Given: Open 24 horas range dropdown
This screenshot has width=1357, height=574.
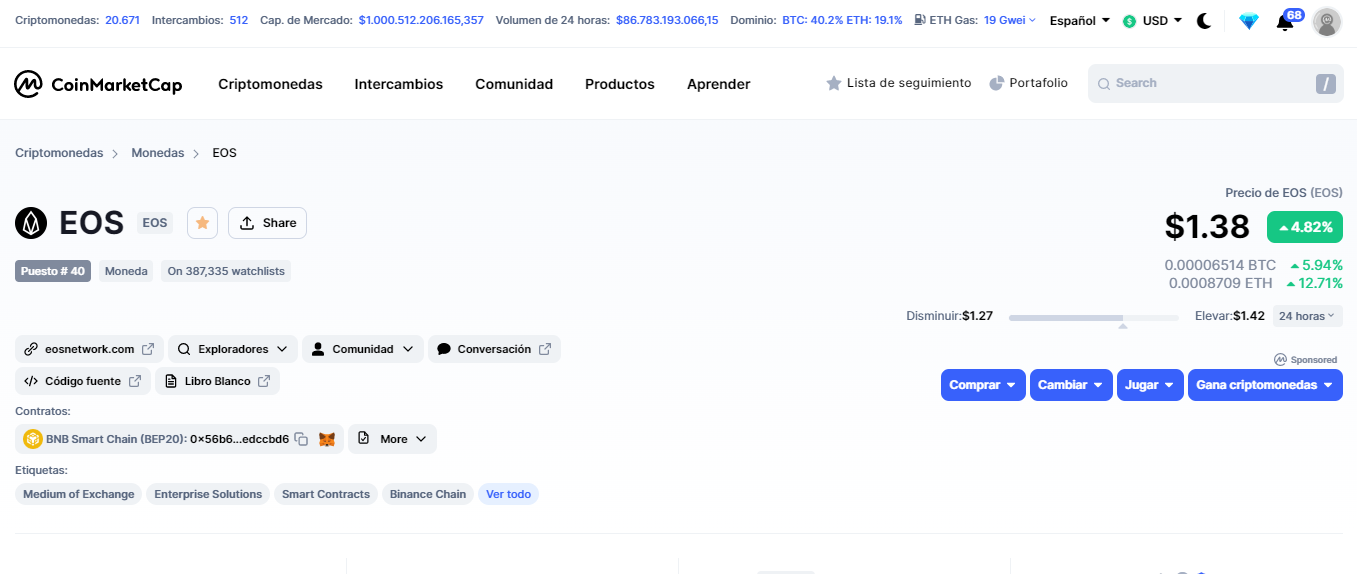Looking at the screenshot, I should (1308, 316).
